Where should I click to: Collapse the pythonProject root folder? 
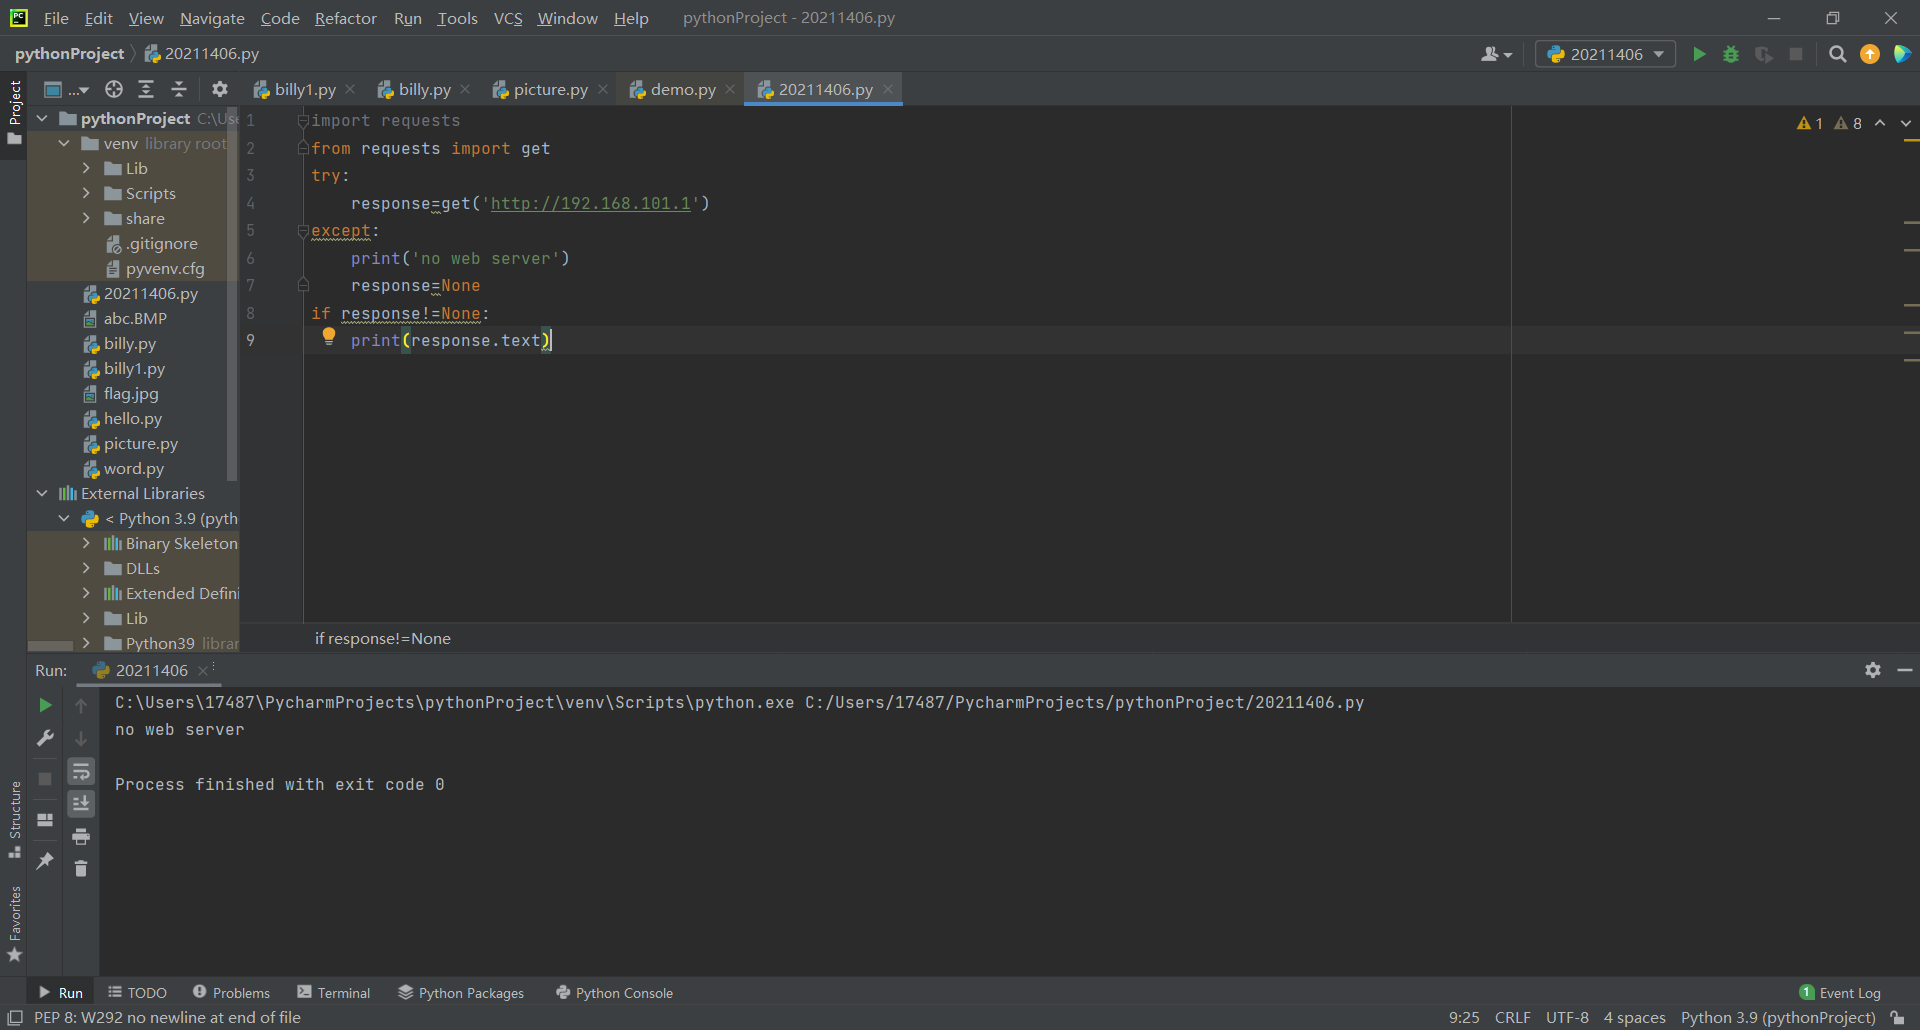pyautogui.click(x=42, y=118)
